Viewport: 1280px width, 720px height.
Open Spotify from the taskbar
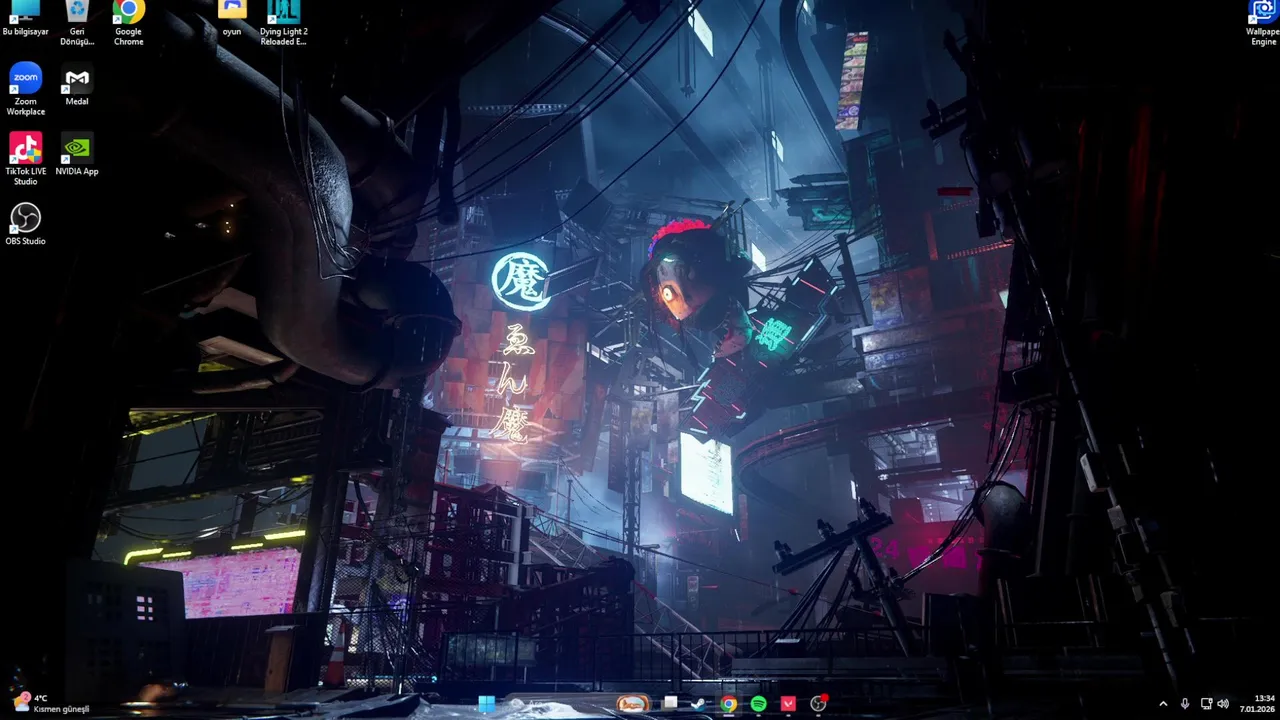point(758,704)
